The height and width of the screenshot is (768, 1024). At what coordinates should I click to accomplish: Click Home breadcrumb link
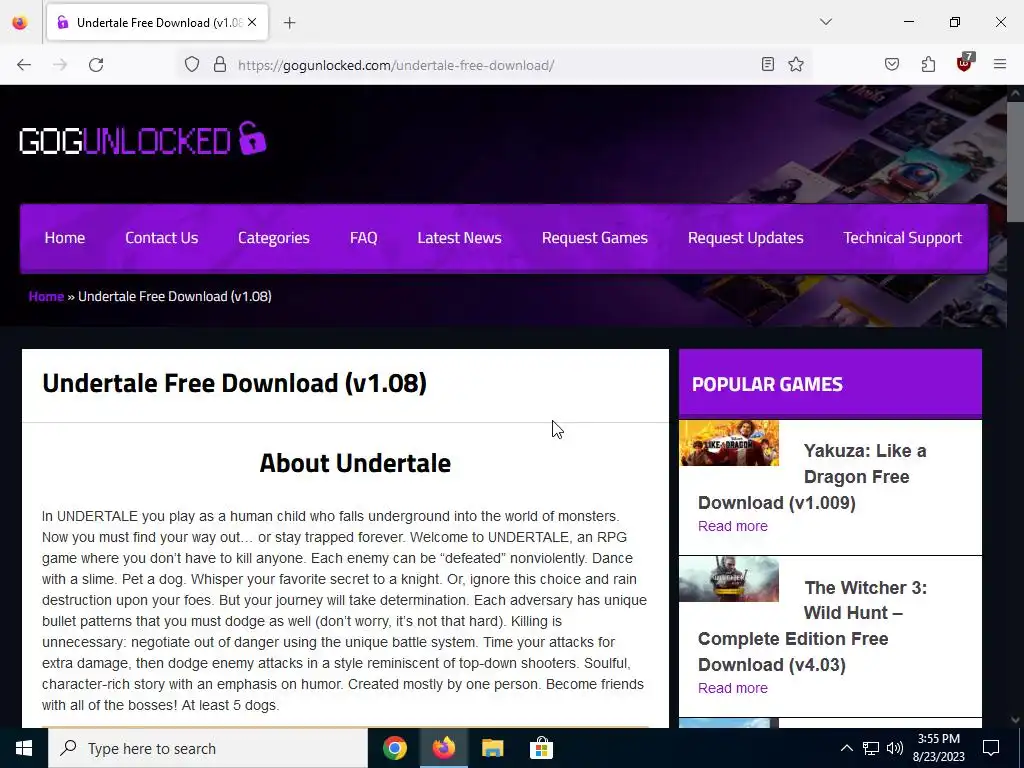point(46,296)
